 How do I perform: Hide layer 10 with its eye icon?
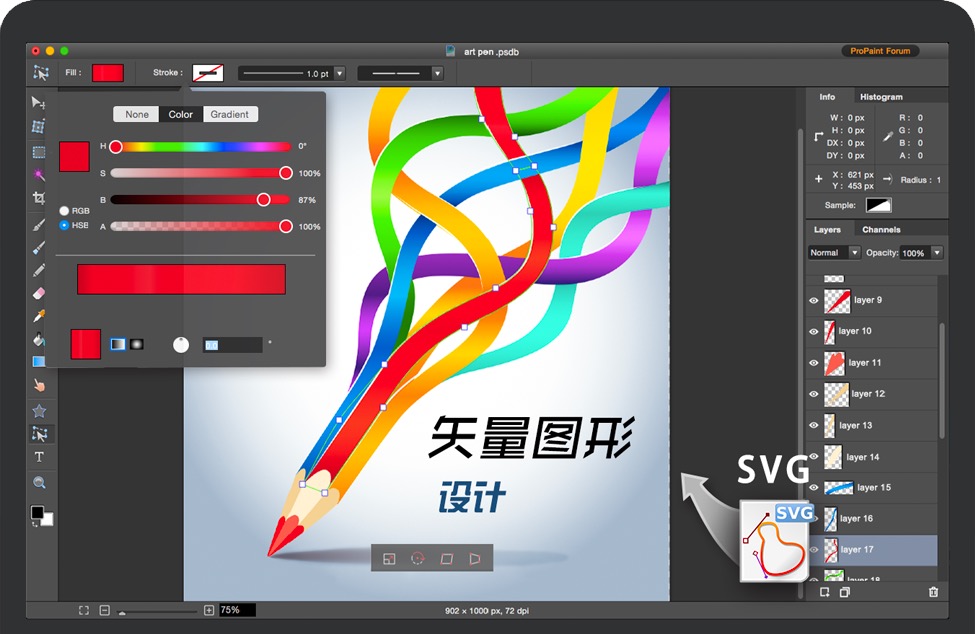(x=813, y=331)
